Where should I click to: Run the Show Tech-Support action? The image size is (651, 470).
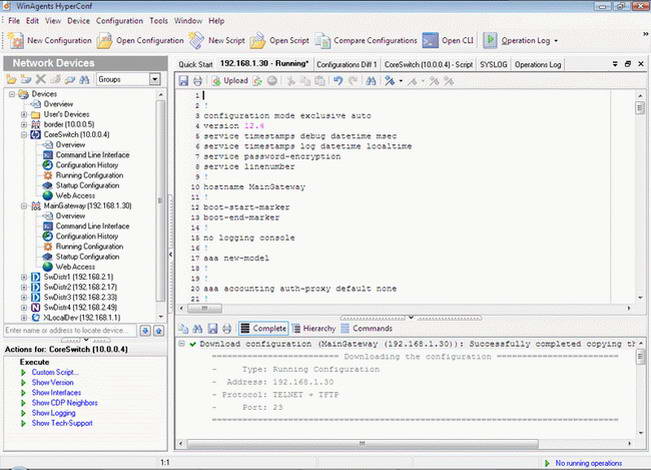pyautogui.click(x=62, y=423)
